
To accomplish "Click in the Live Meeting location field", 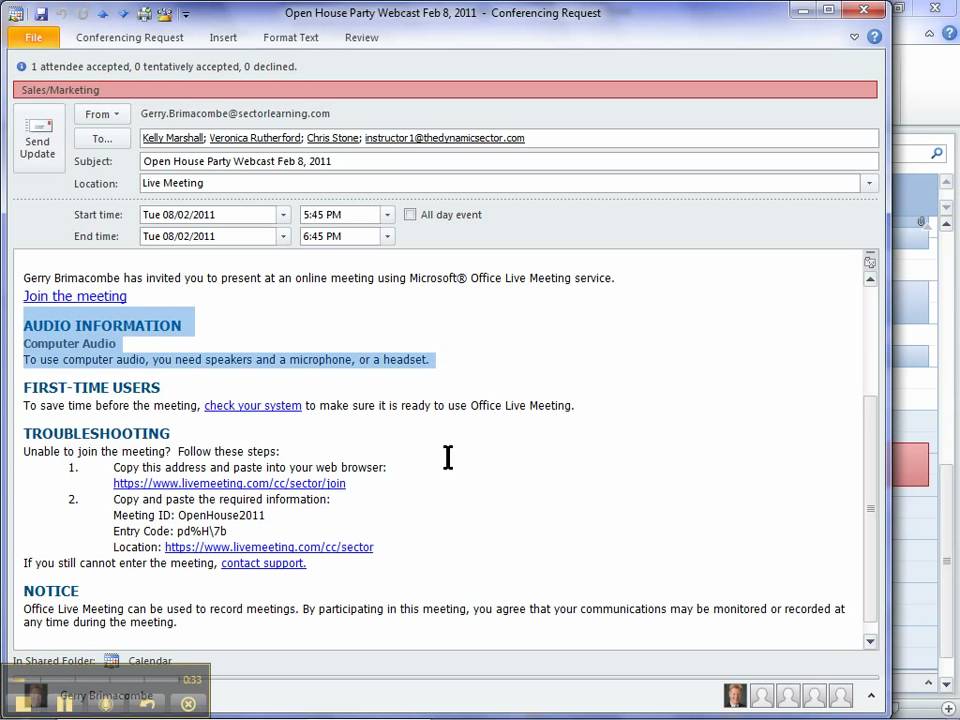I will tap(500, 183).
